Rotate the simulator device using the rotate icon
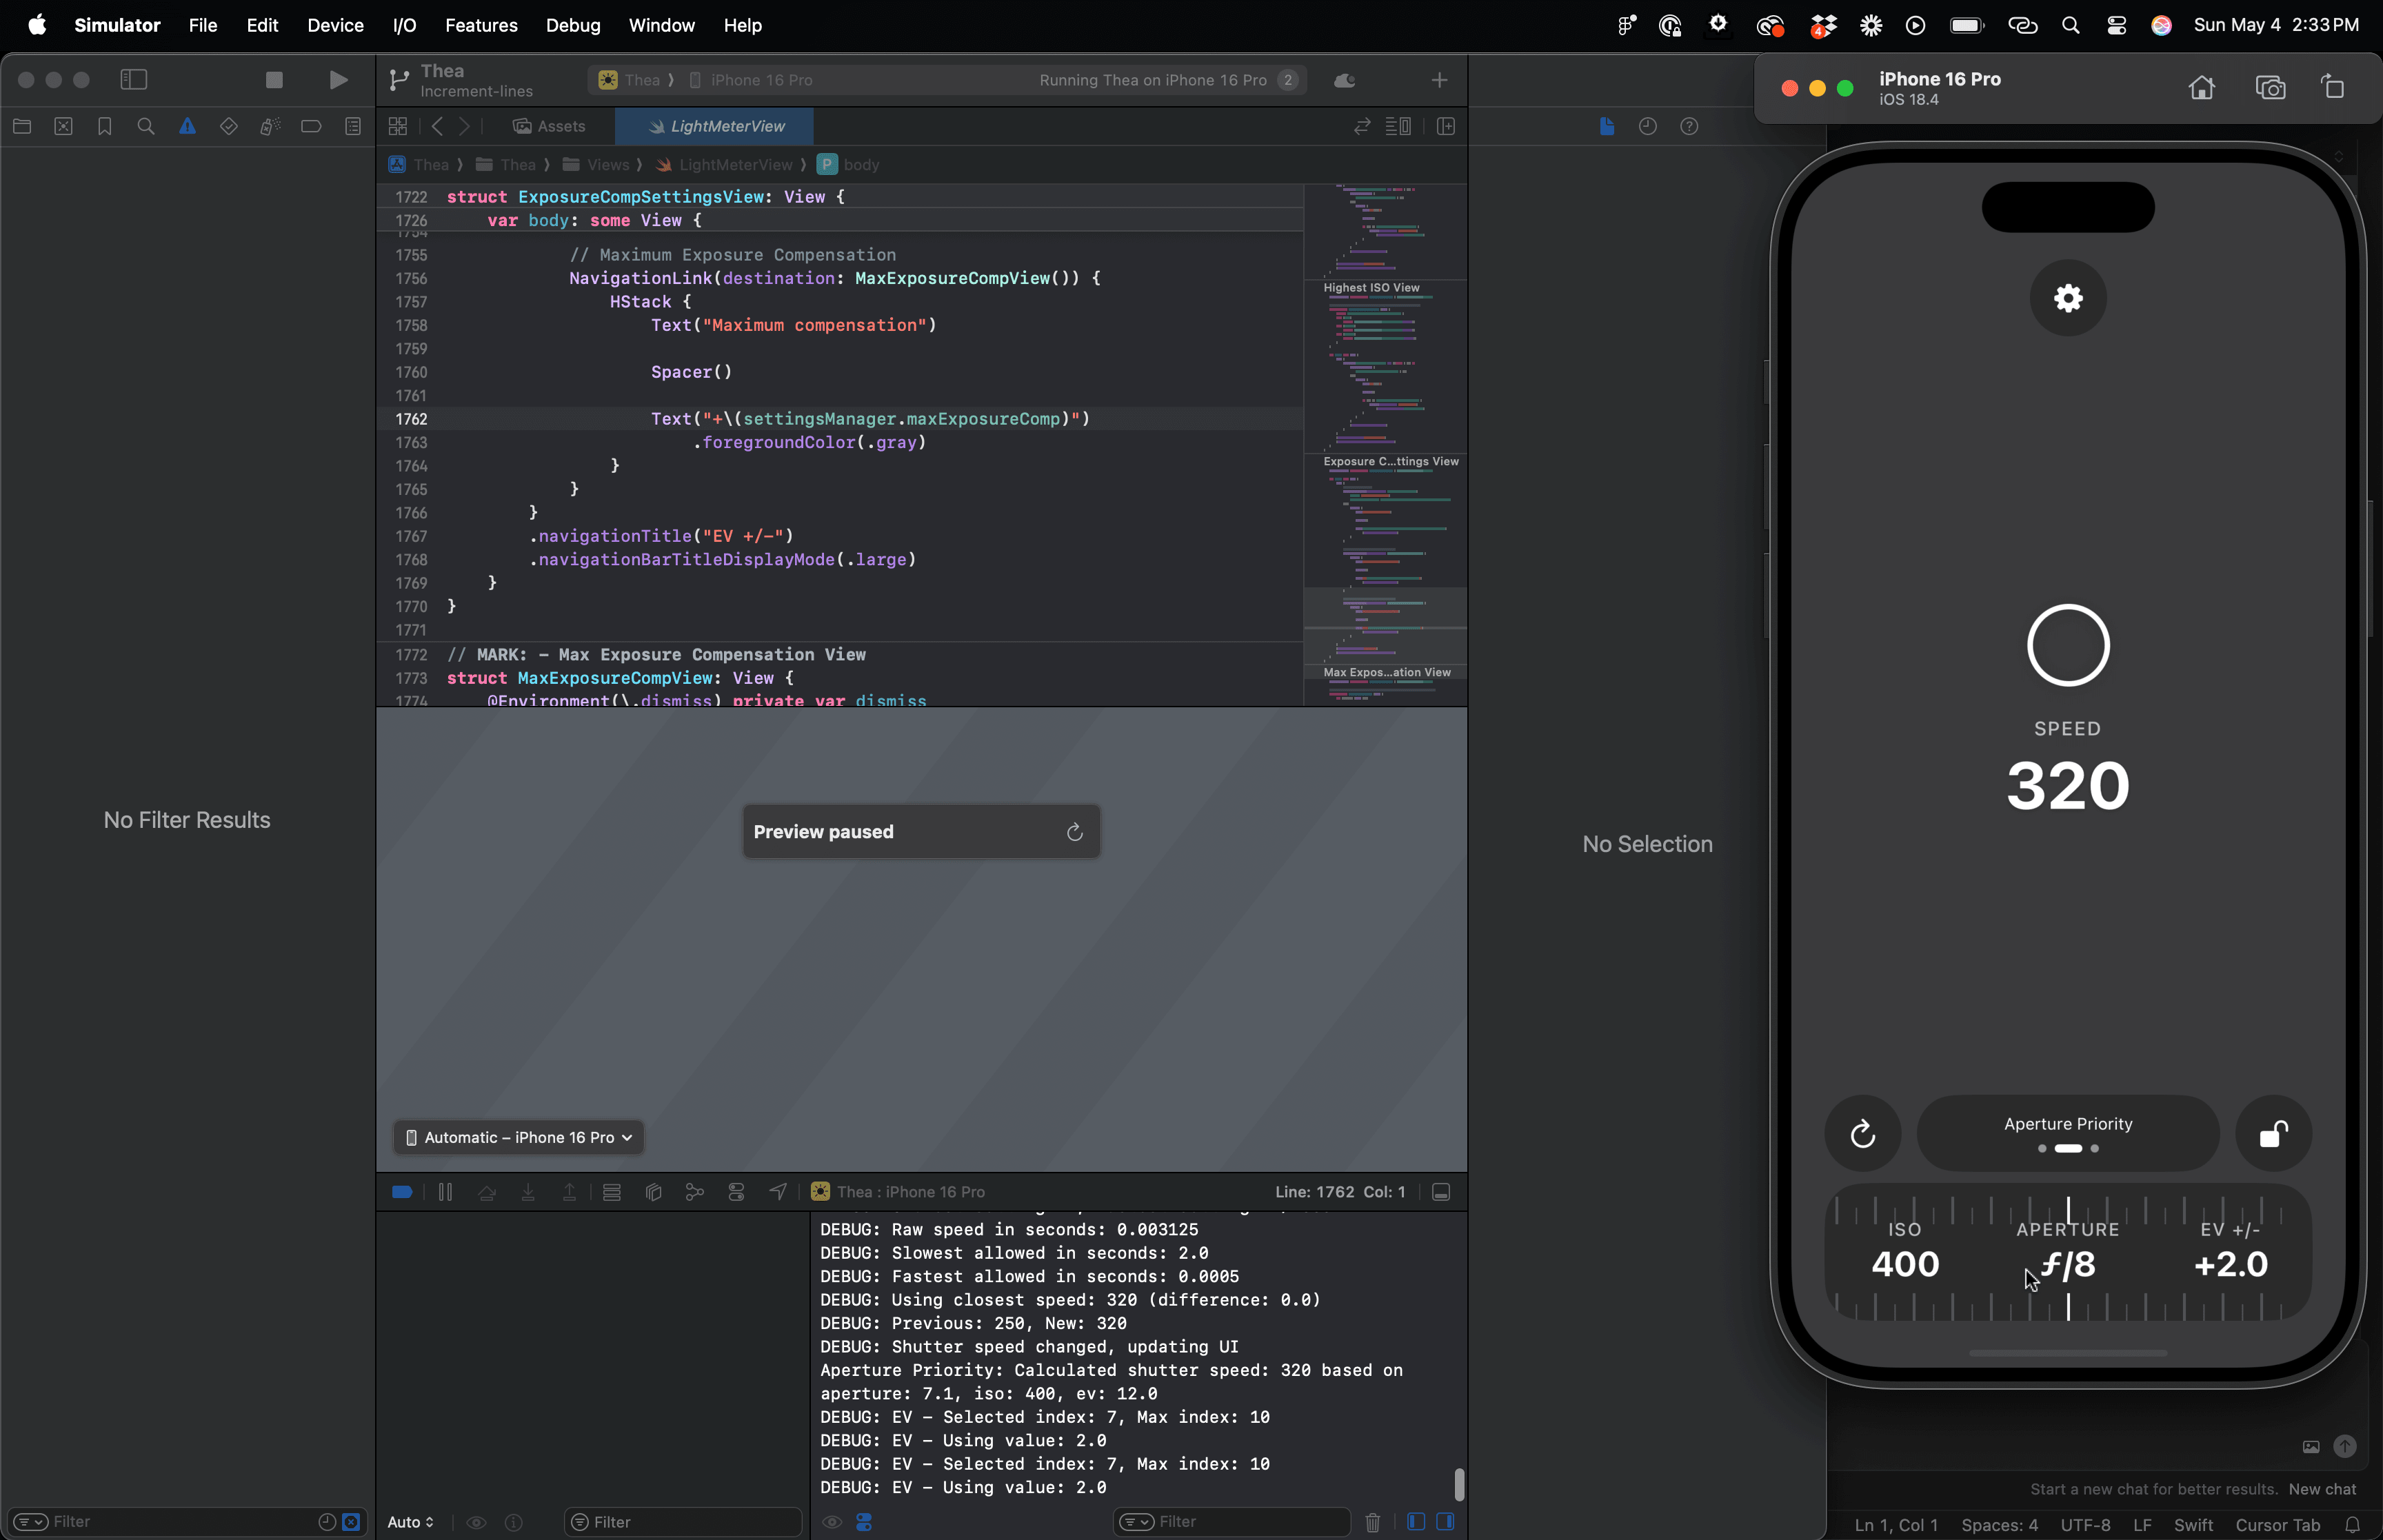 2333,88
